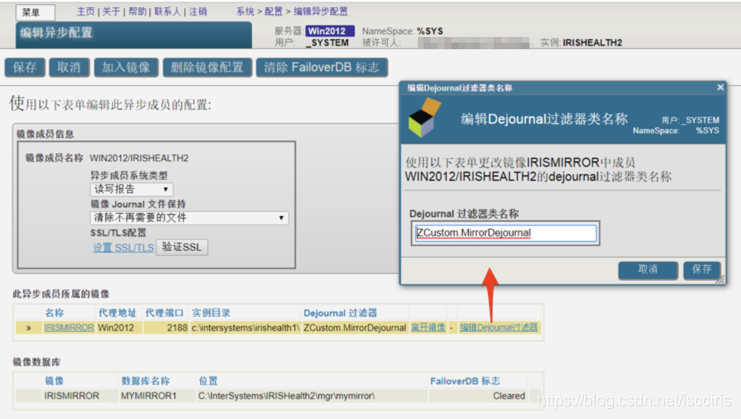Click the 删除镜像配置 button

(207, 67)
